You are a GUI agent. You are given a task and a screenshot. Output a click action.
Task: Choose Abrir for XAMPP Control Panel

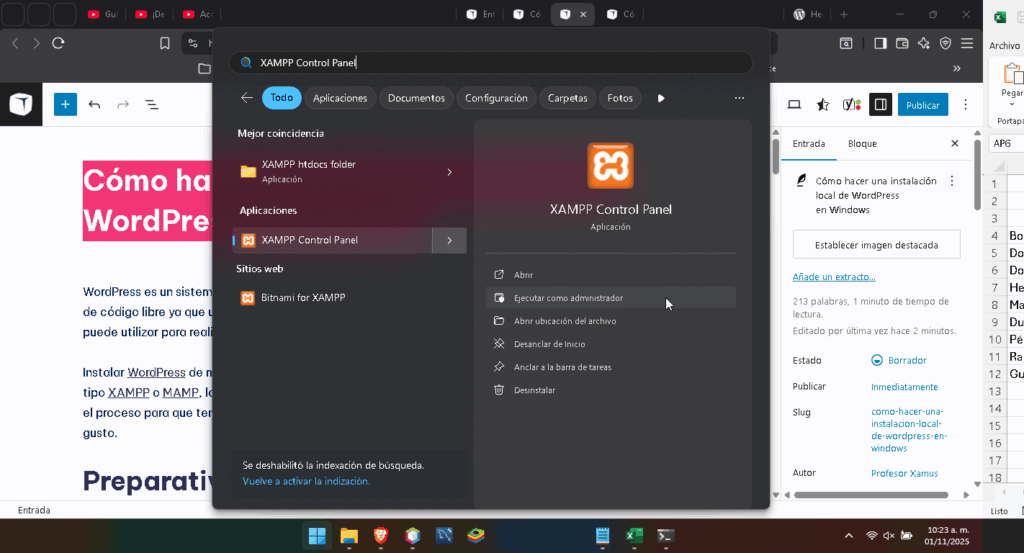pos(610,275)
